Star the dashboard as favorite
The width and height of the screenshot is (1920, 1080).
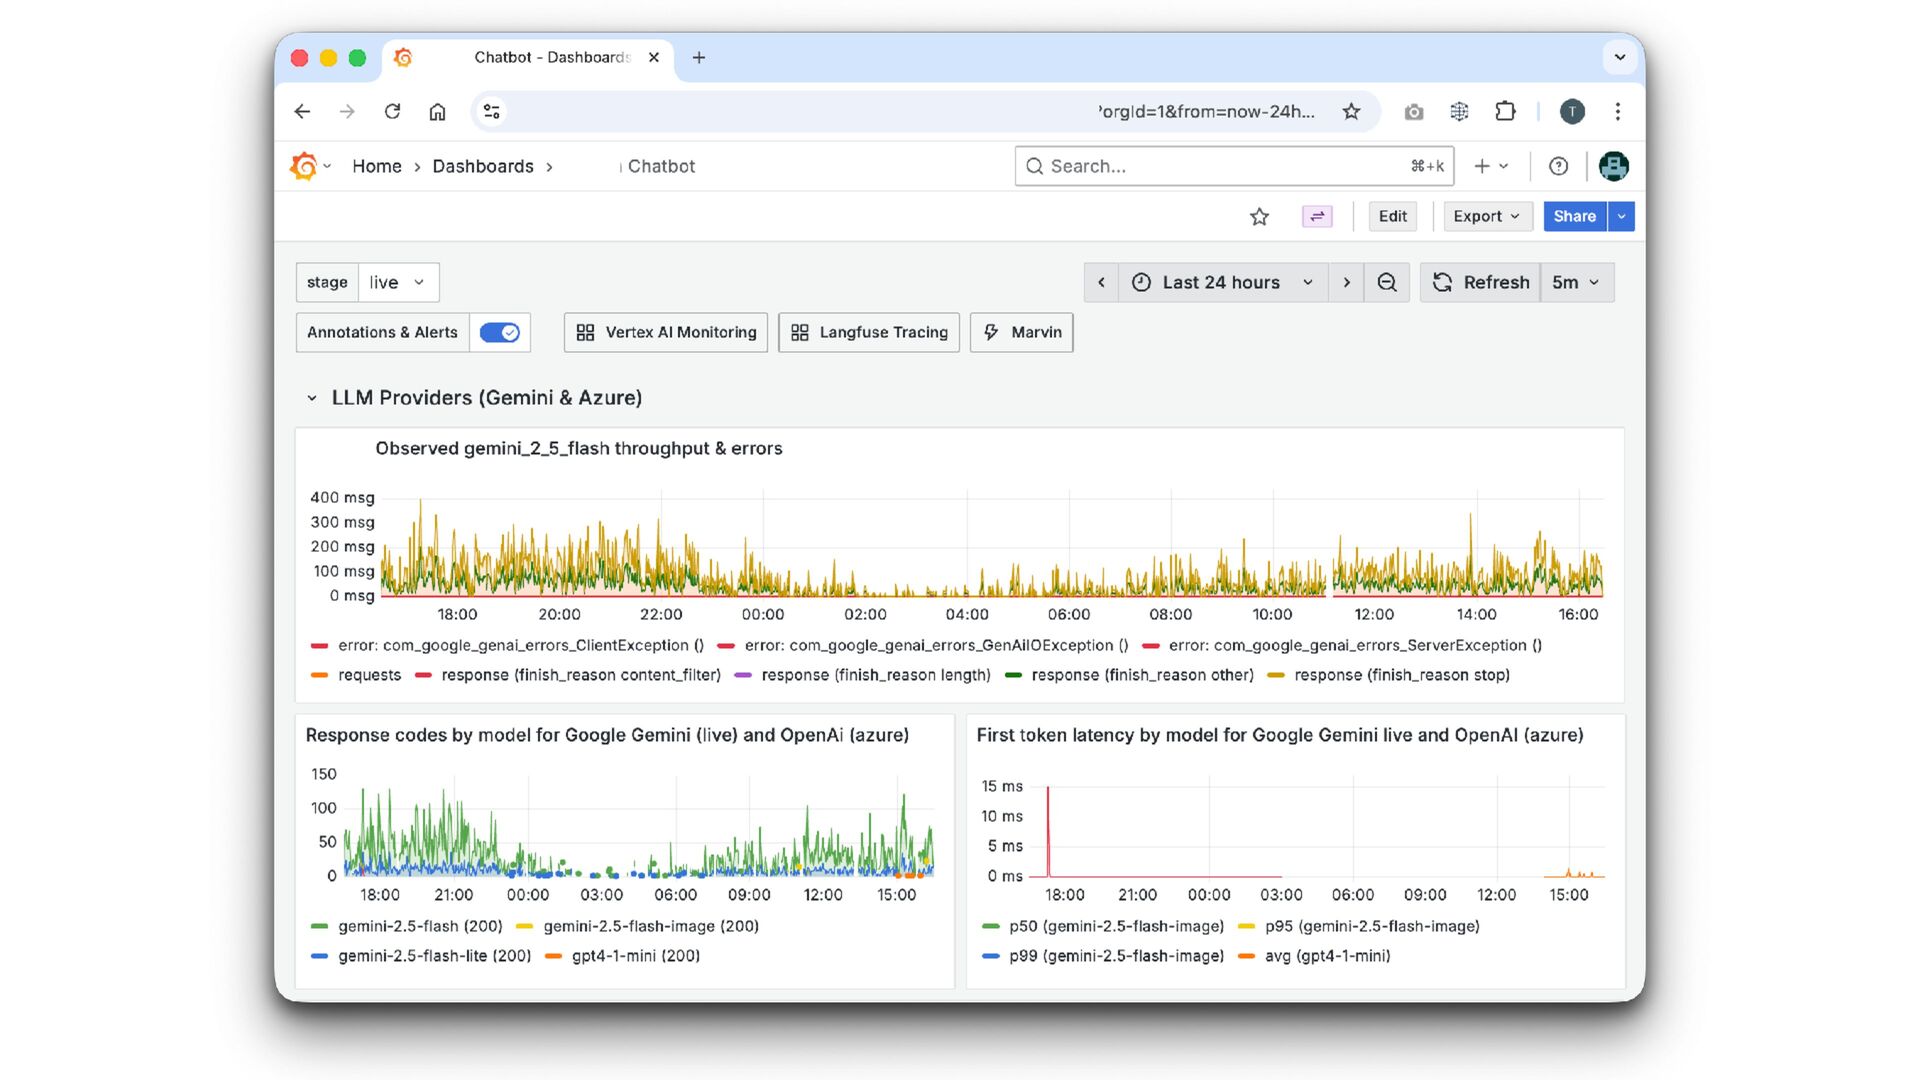(x=1259, y=216)
